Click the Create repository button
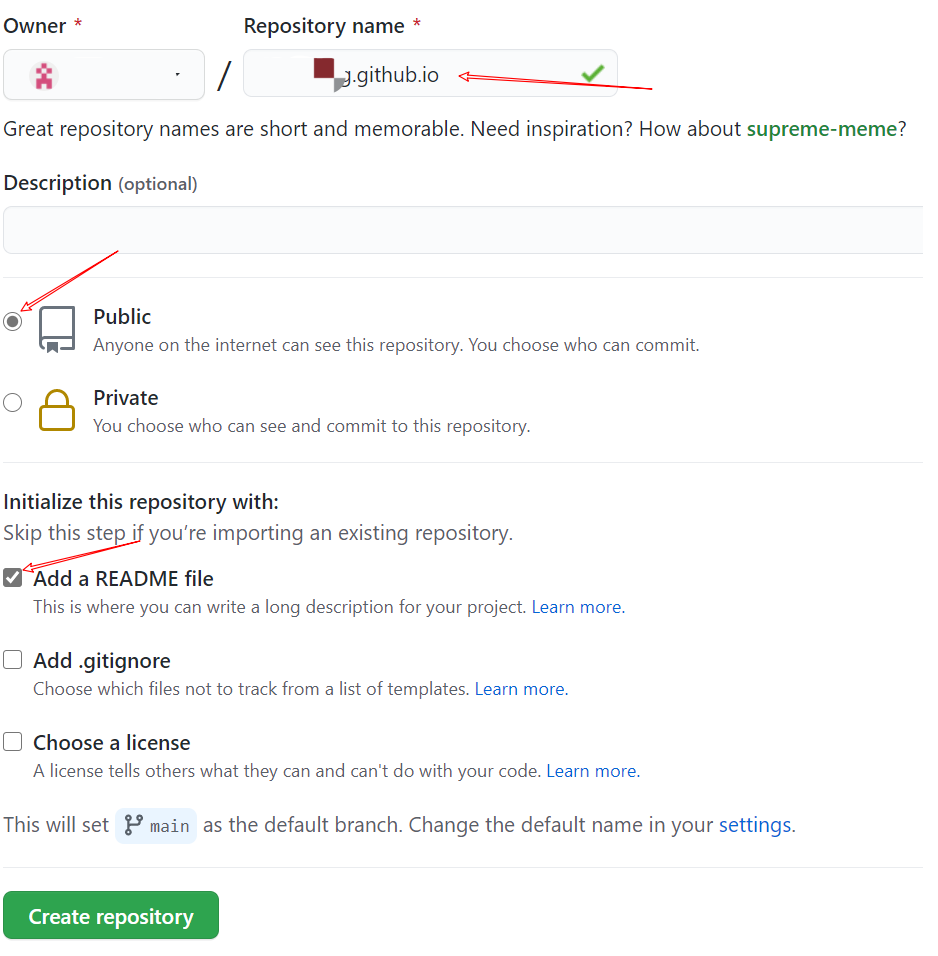This screenshot has width=938, height=956. [x=111, y=916]
